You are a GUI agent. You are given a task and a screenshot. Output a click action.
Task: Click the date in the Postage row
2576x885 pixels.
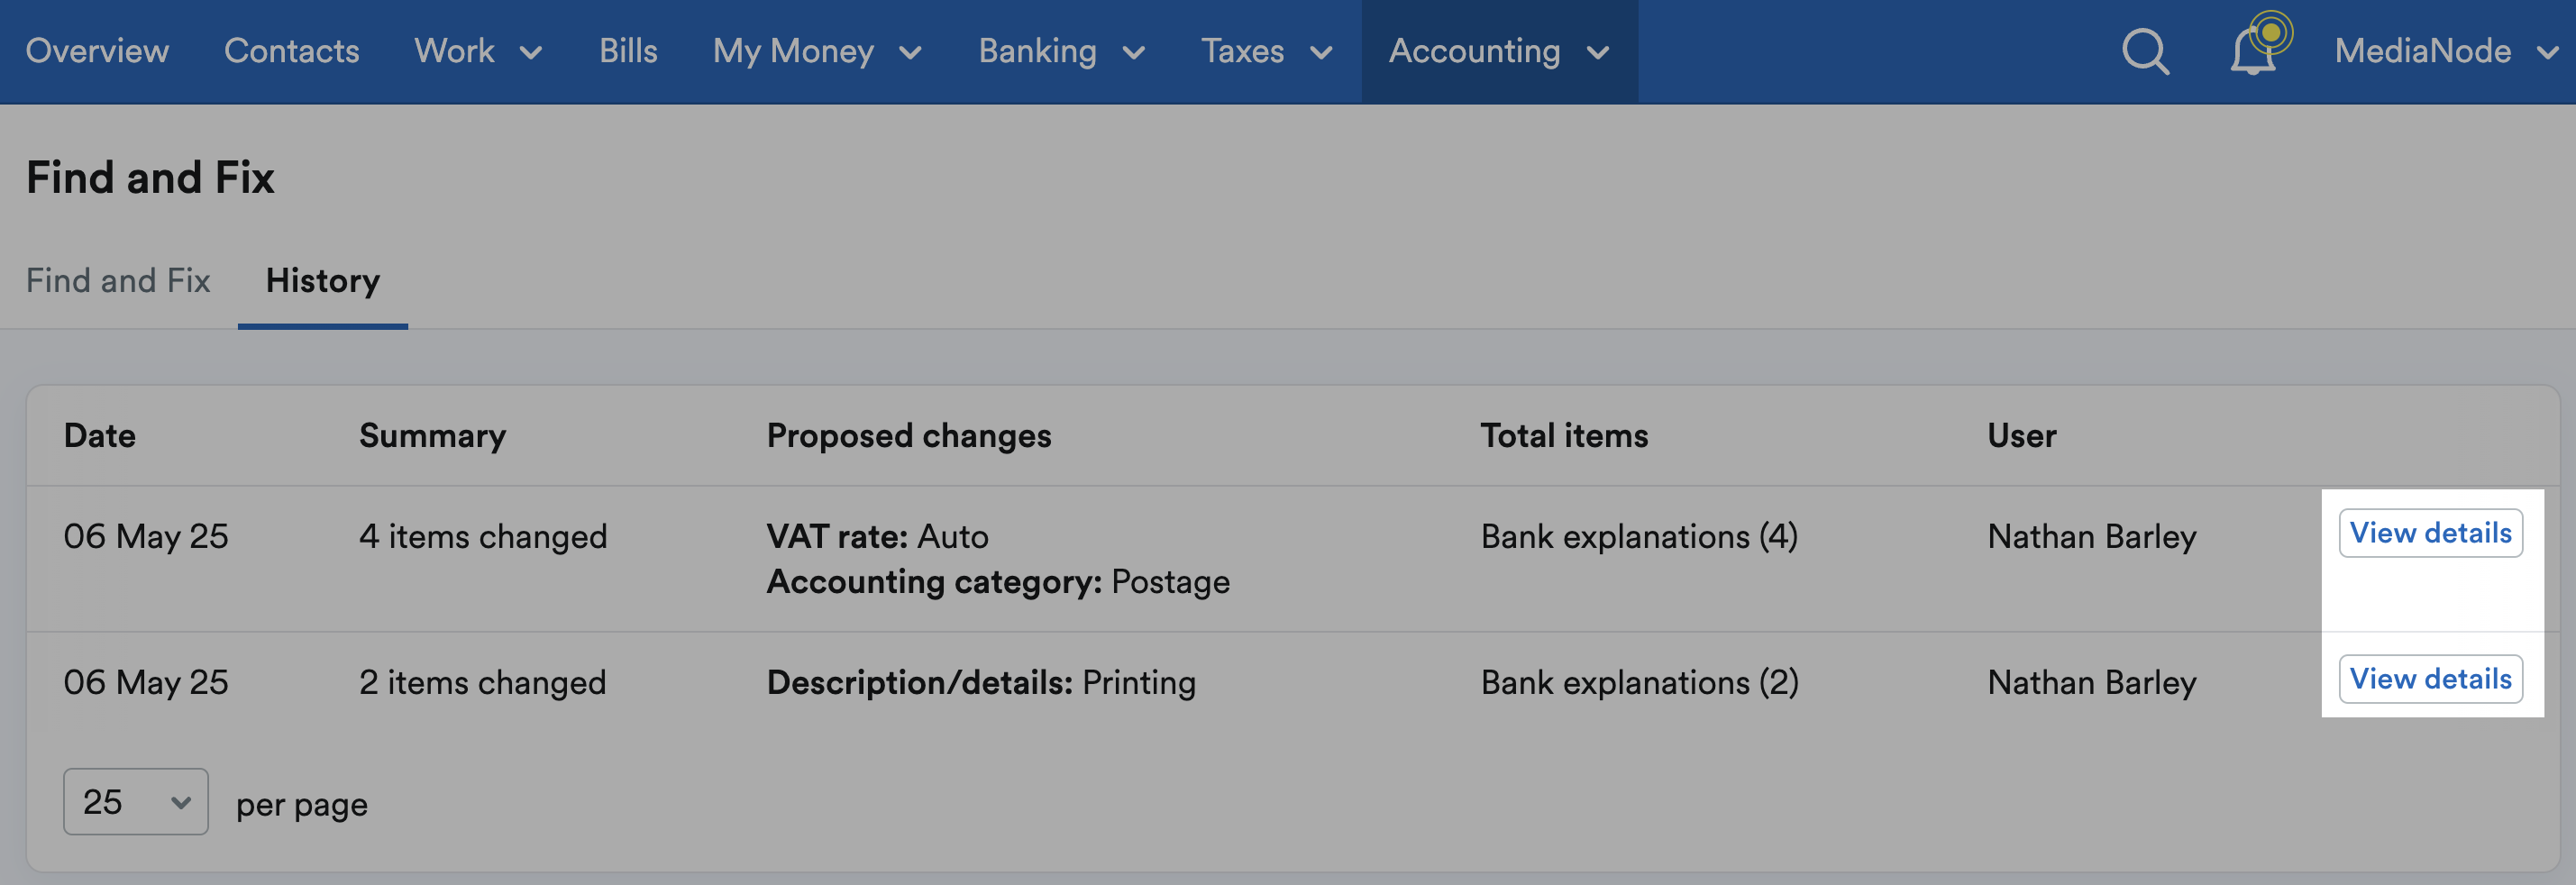tap(146, 536)
